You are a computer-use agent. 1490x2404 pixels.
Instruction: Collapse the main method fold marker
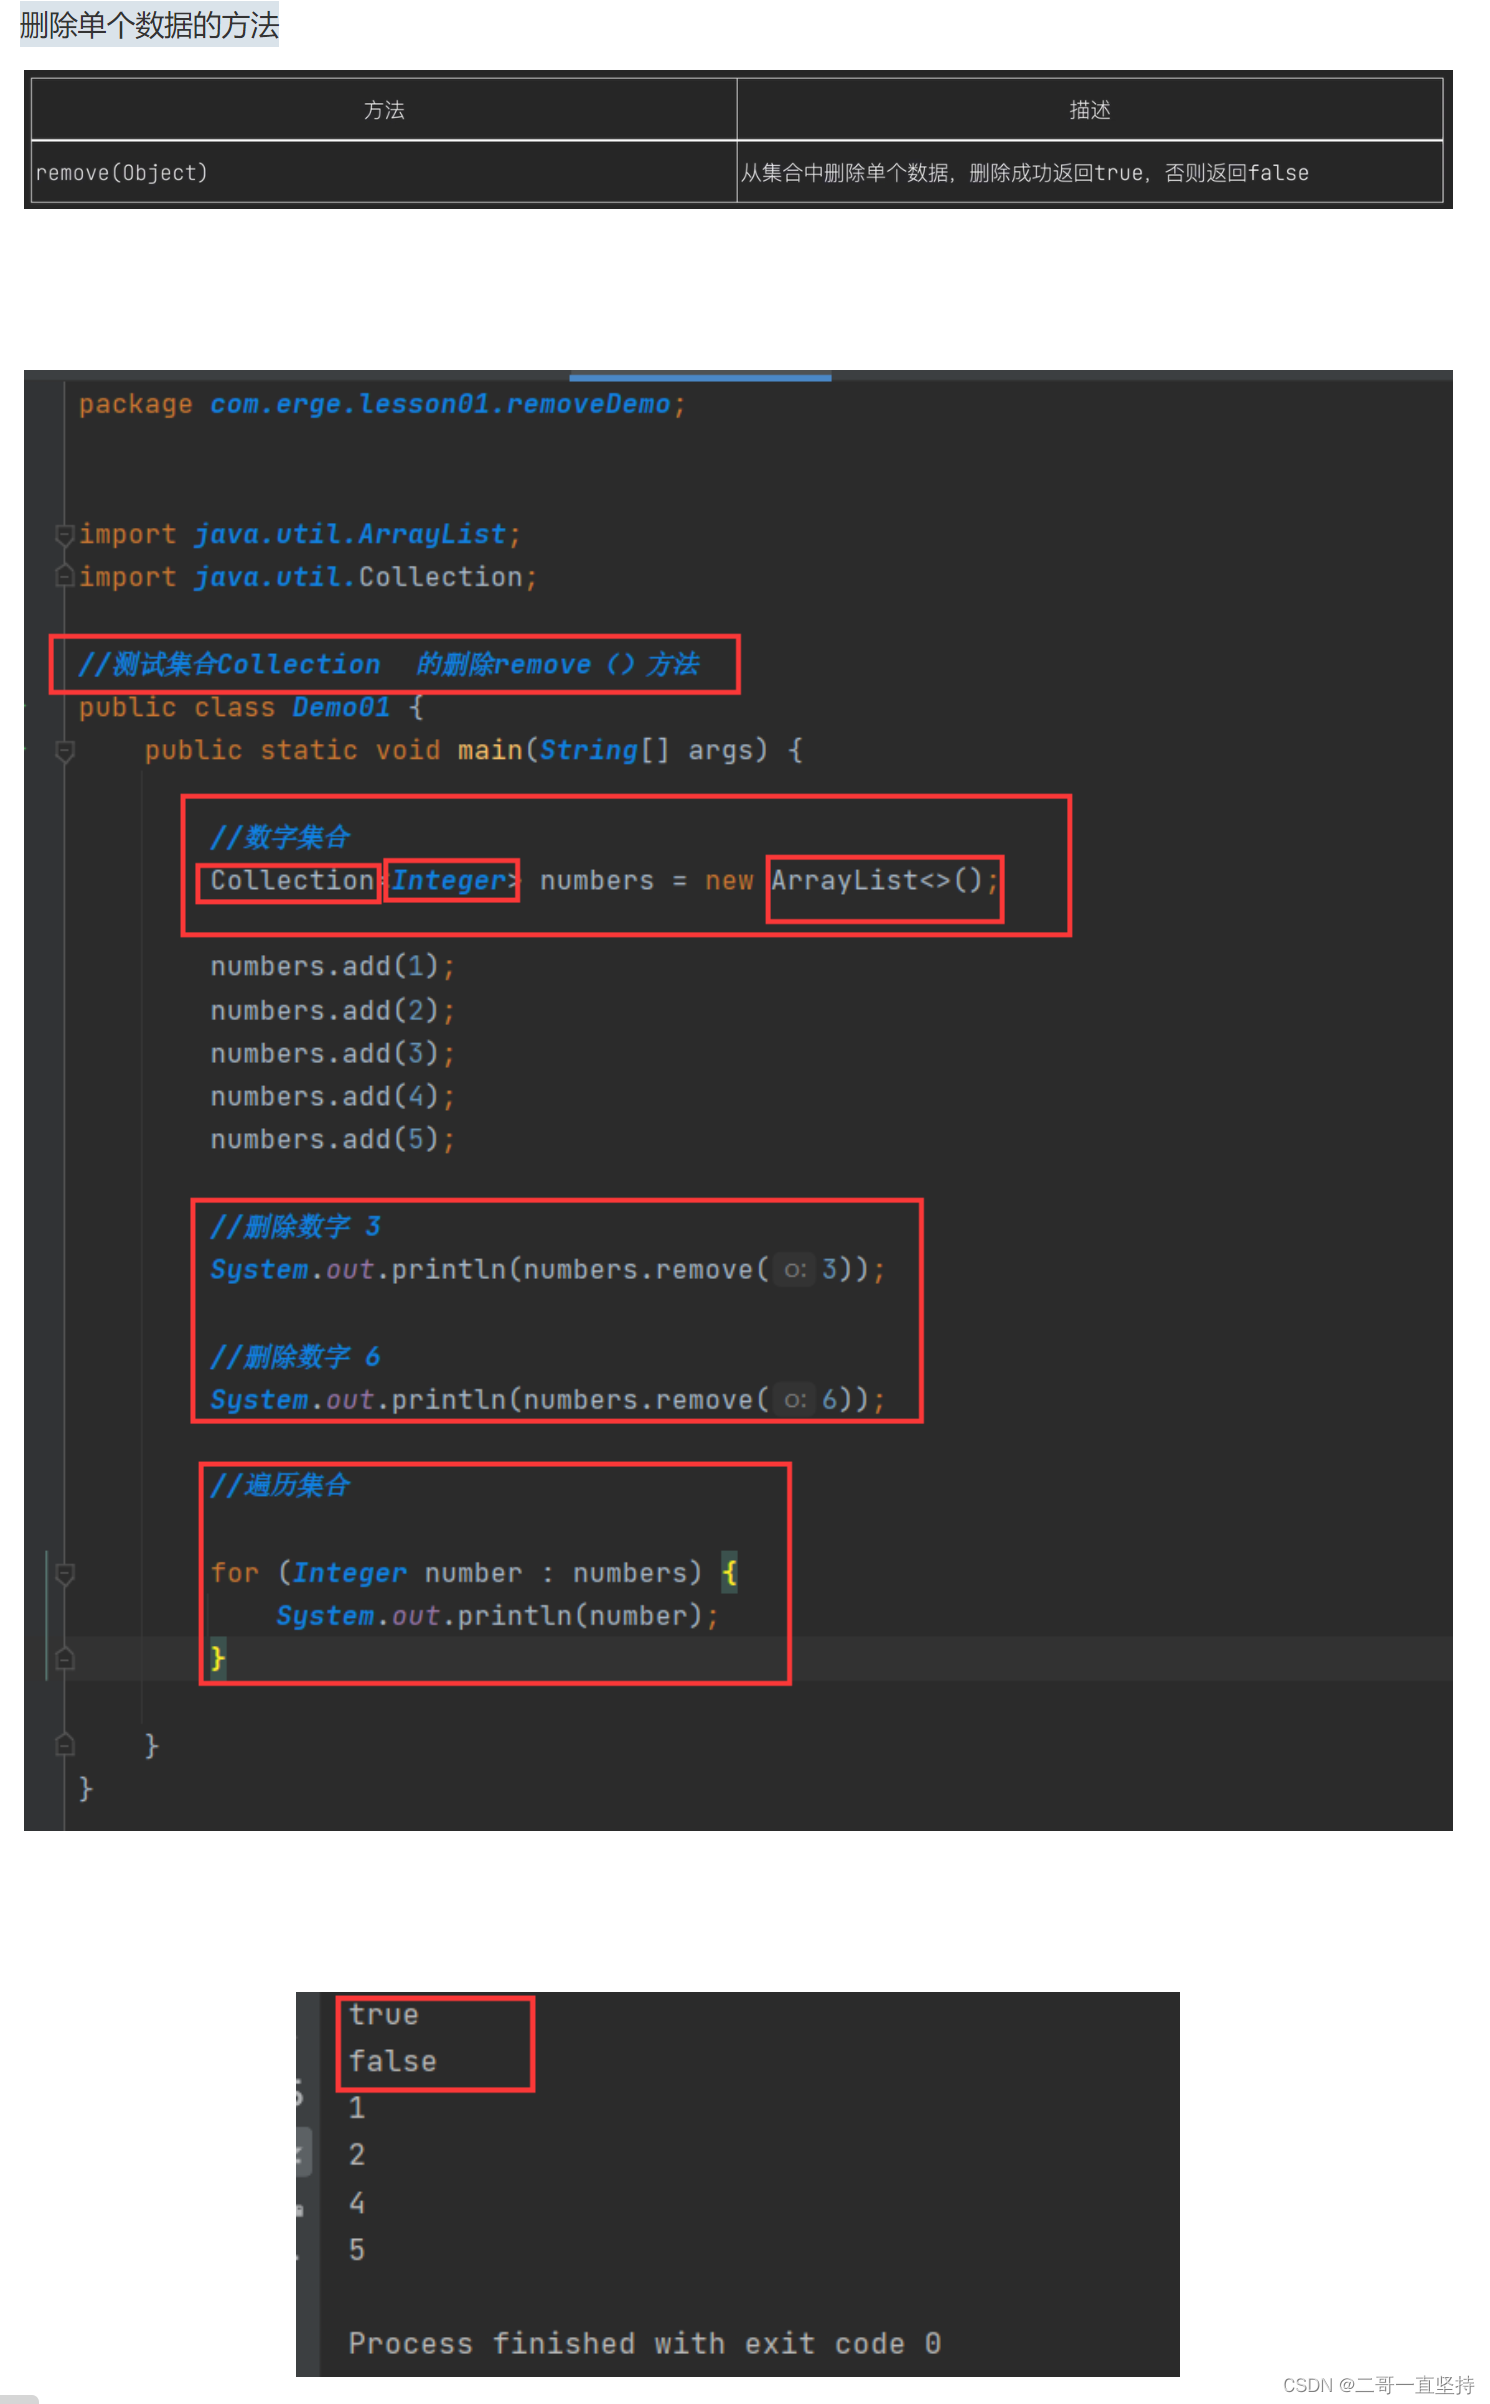pyautogui.click(x=65, y=751)
